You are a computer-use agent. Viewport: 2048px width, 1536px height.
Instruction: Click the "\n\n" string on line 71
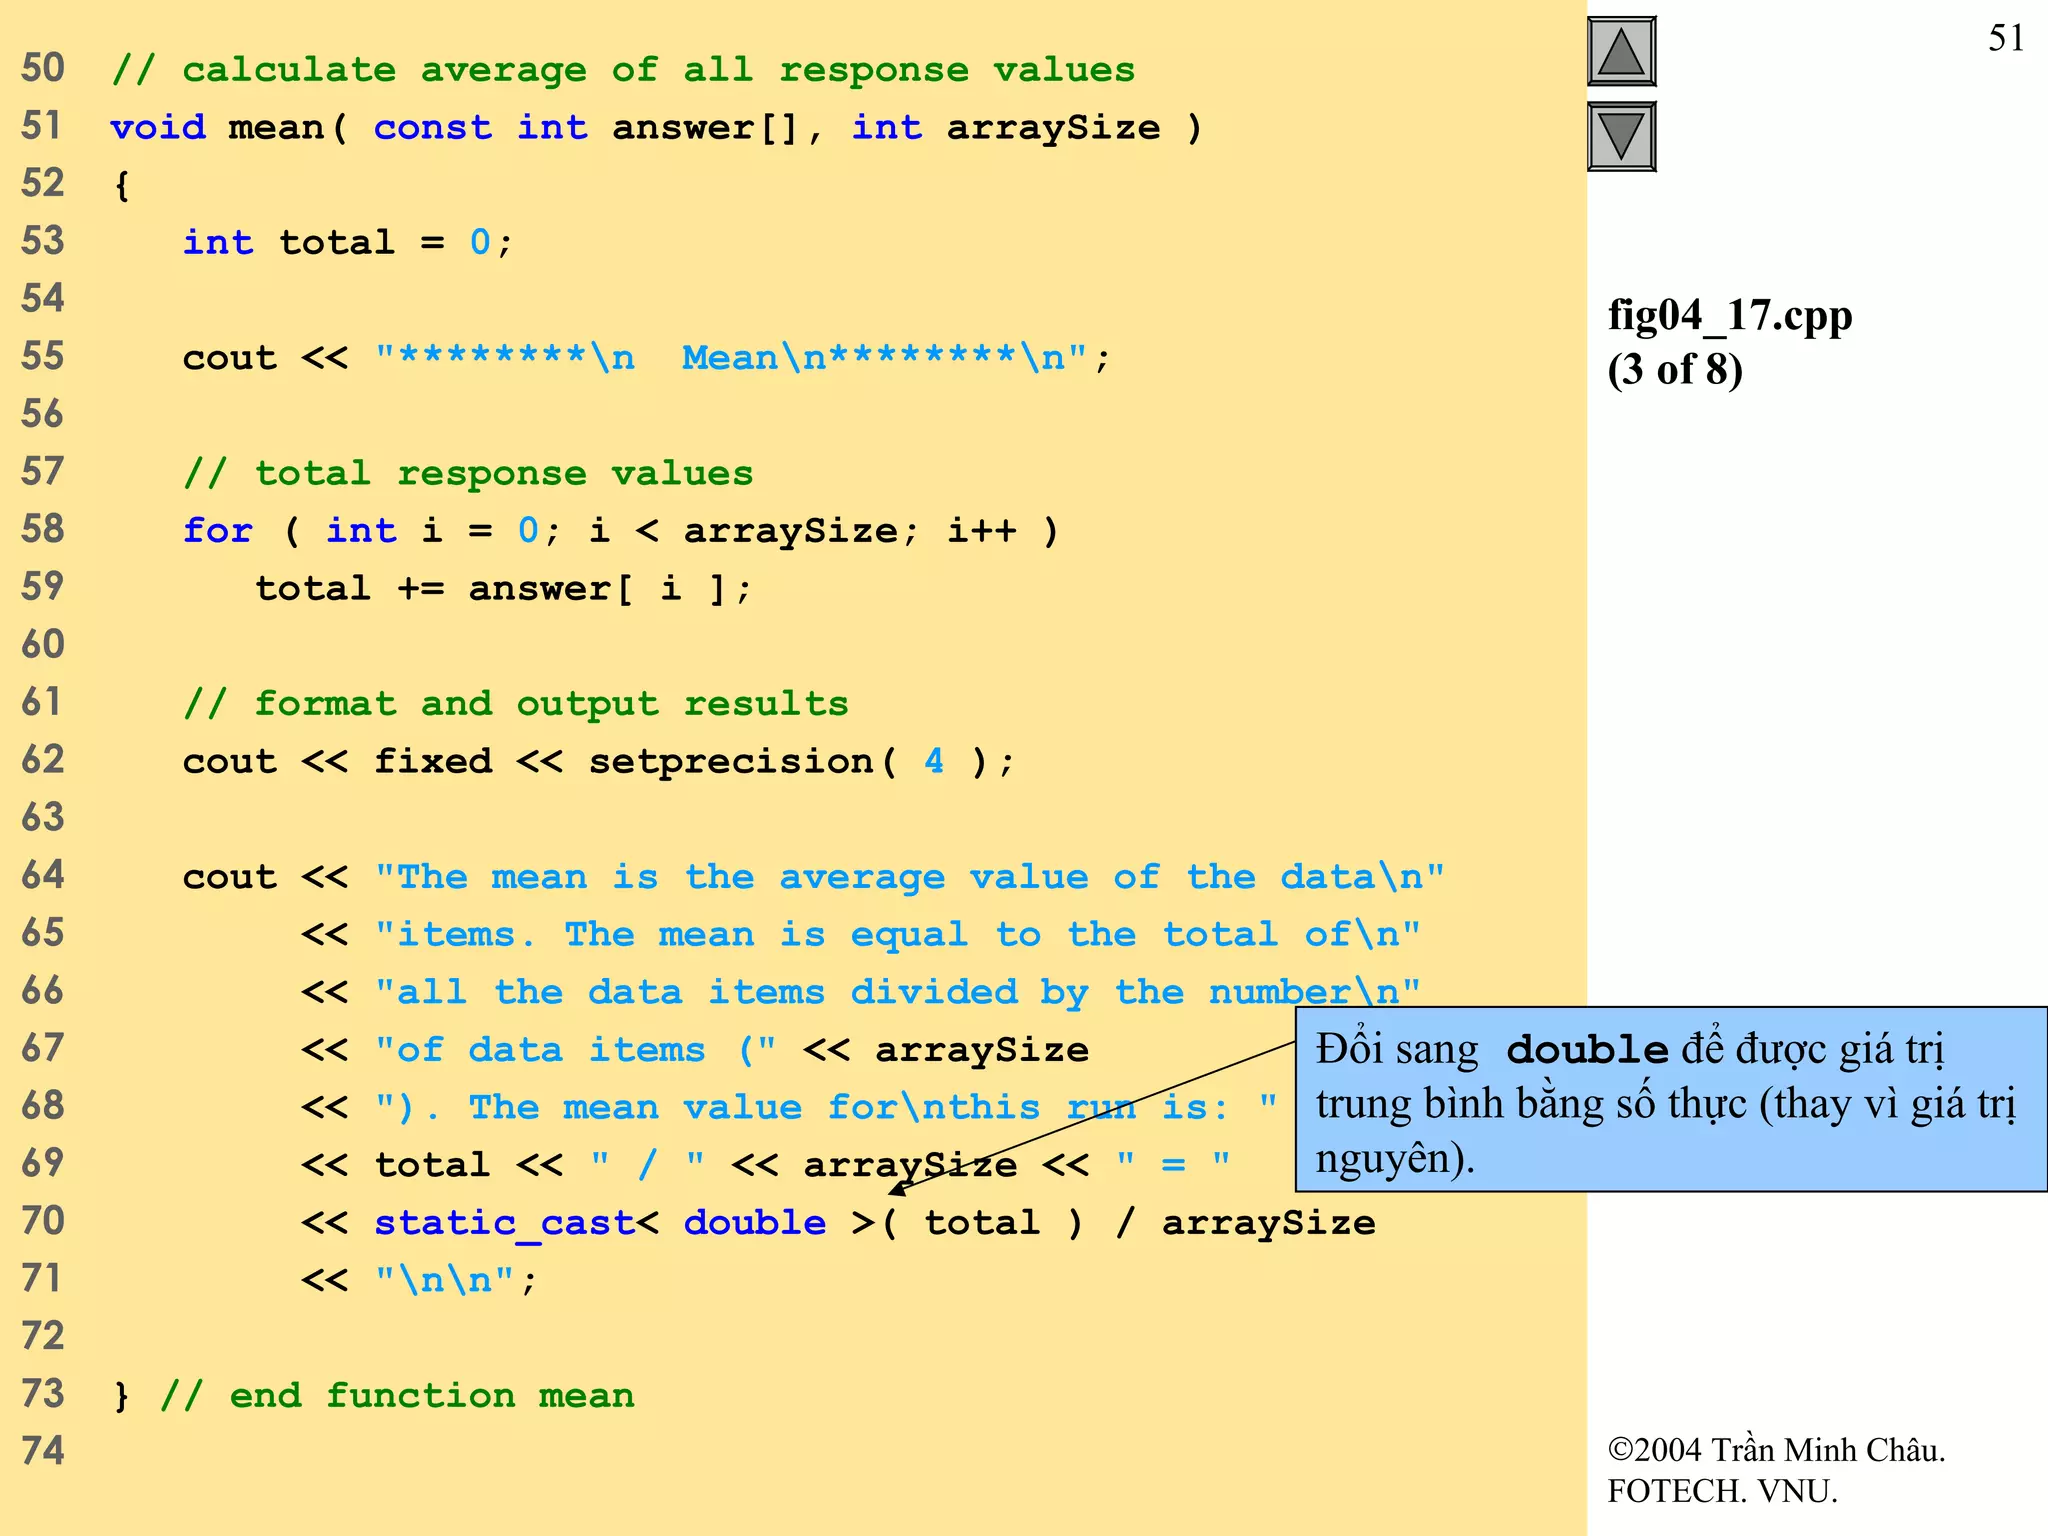coord(445,1281)
